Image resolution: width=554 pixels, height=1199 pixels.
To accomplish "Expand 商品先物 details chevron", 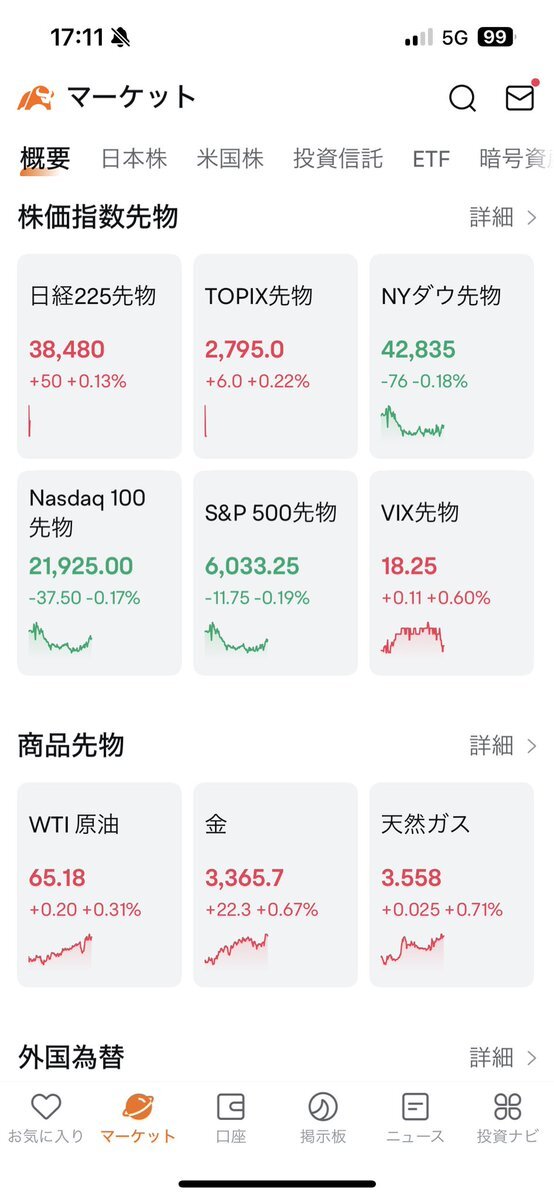I will point(532,746).
